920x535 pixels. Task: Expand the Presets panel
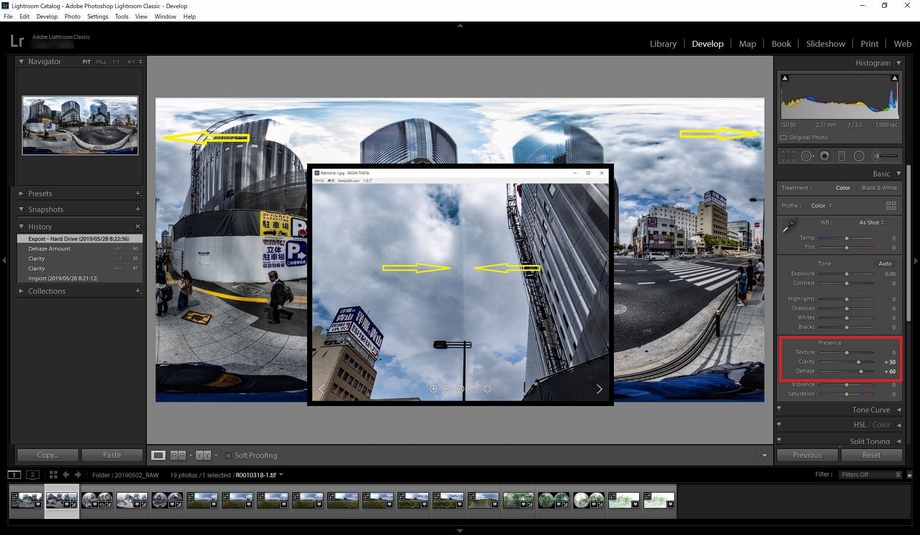pyautogui.click(x=21, y=194)
